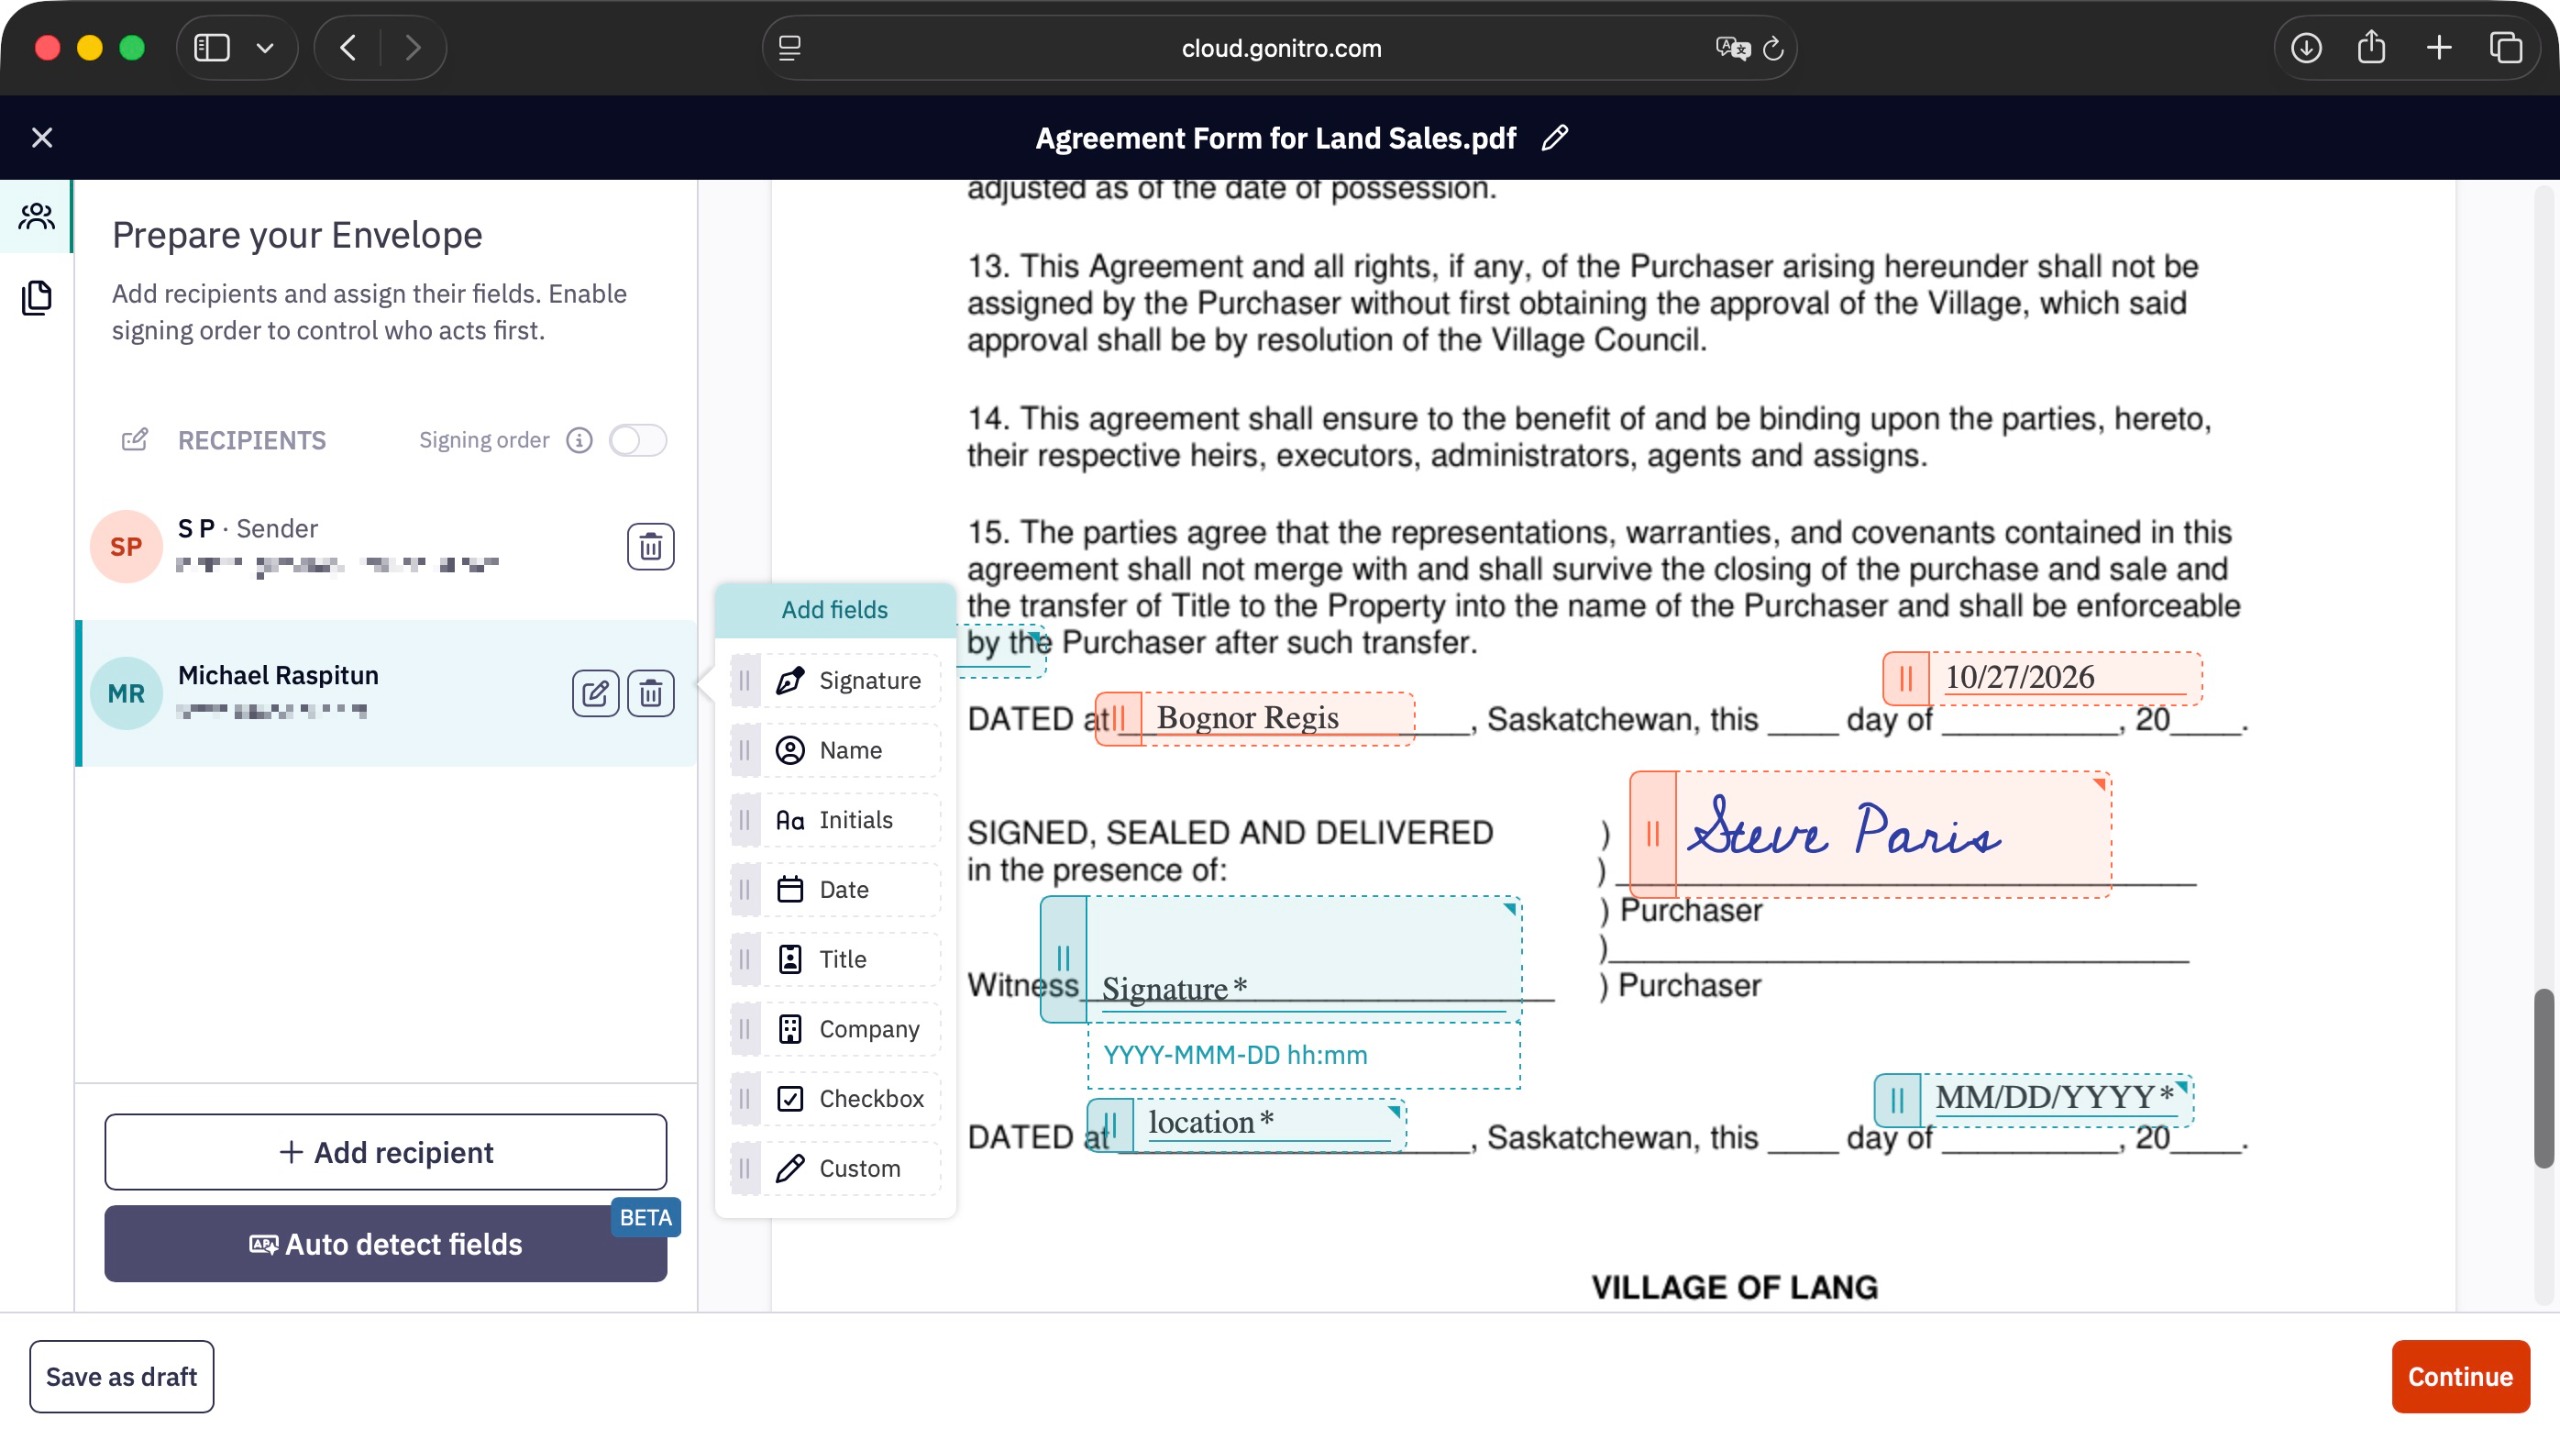This screenshot has width=2560, height=1440.
Task: Close the envelope editor with X icon
Action: pyautogui.click(x=42, y=138)
